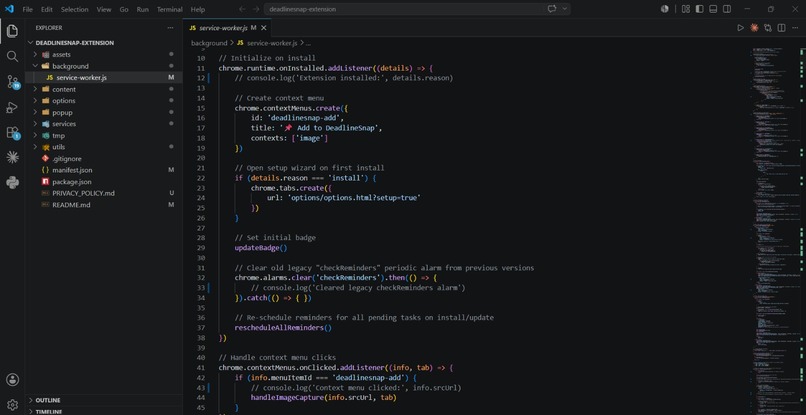Open the Selection menu
This screenshot has width=806, height=415.
[x=75, y=9]
